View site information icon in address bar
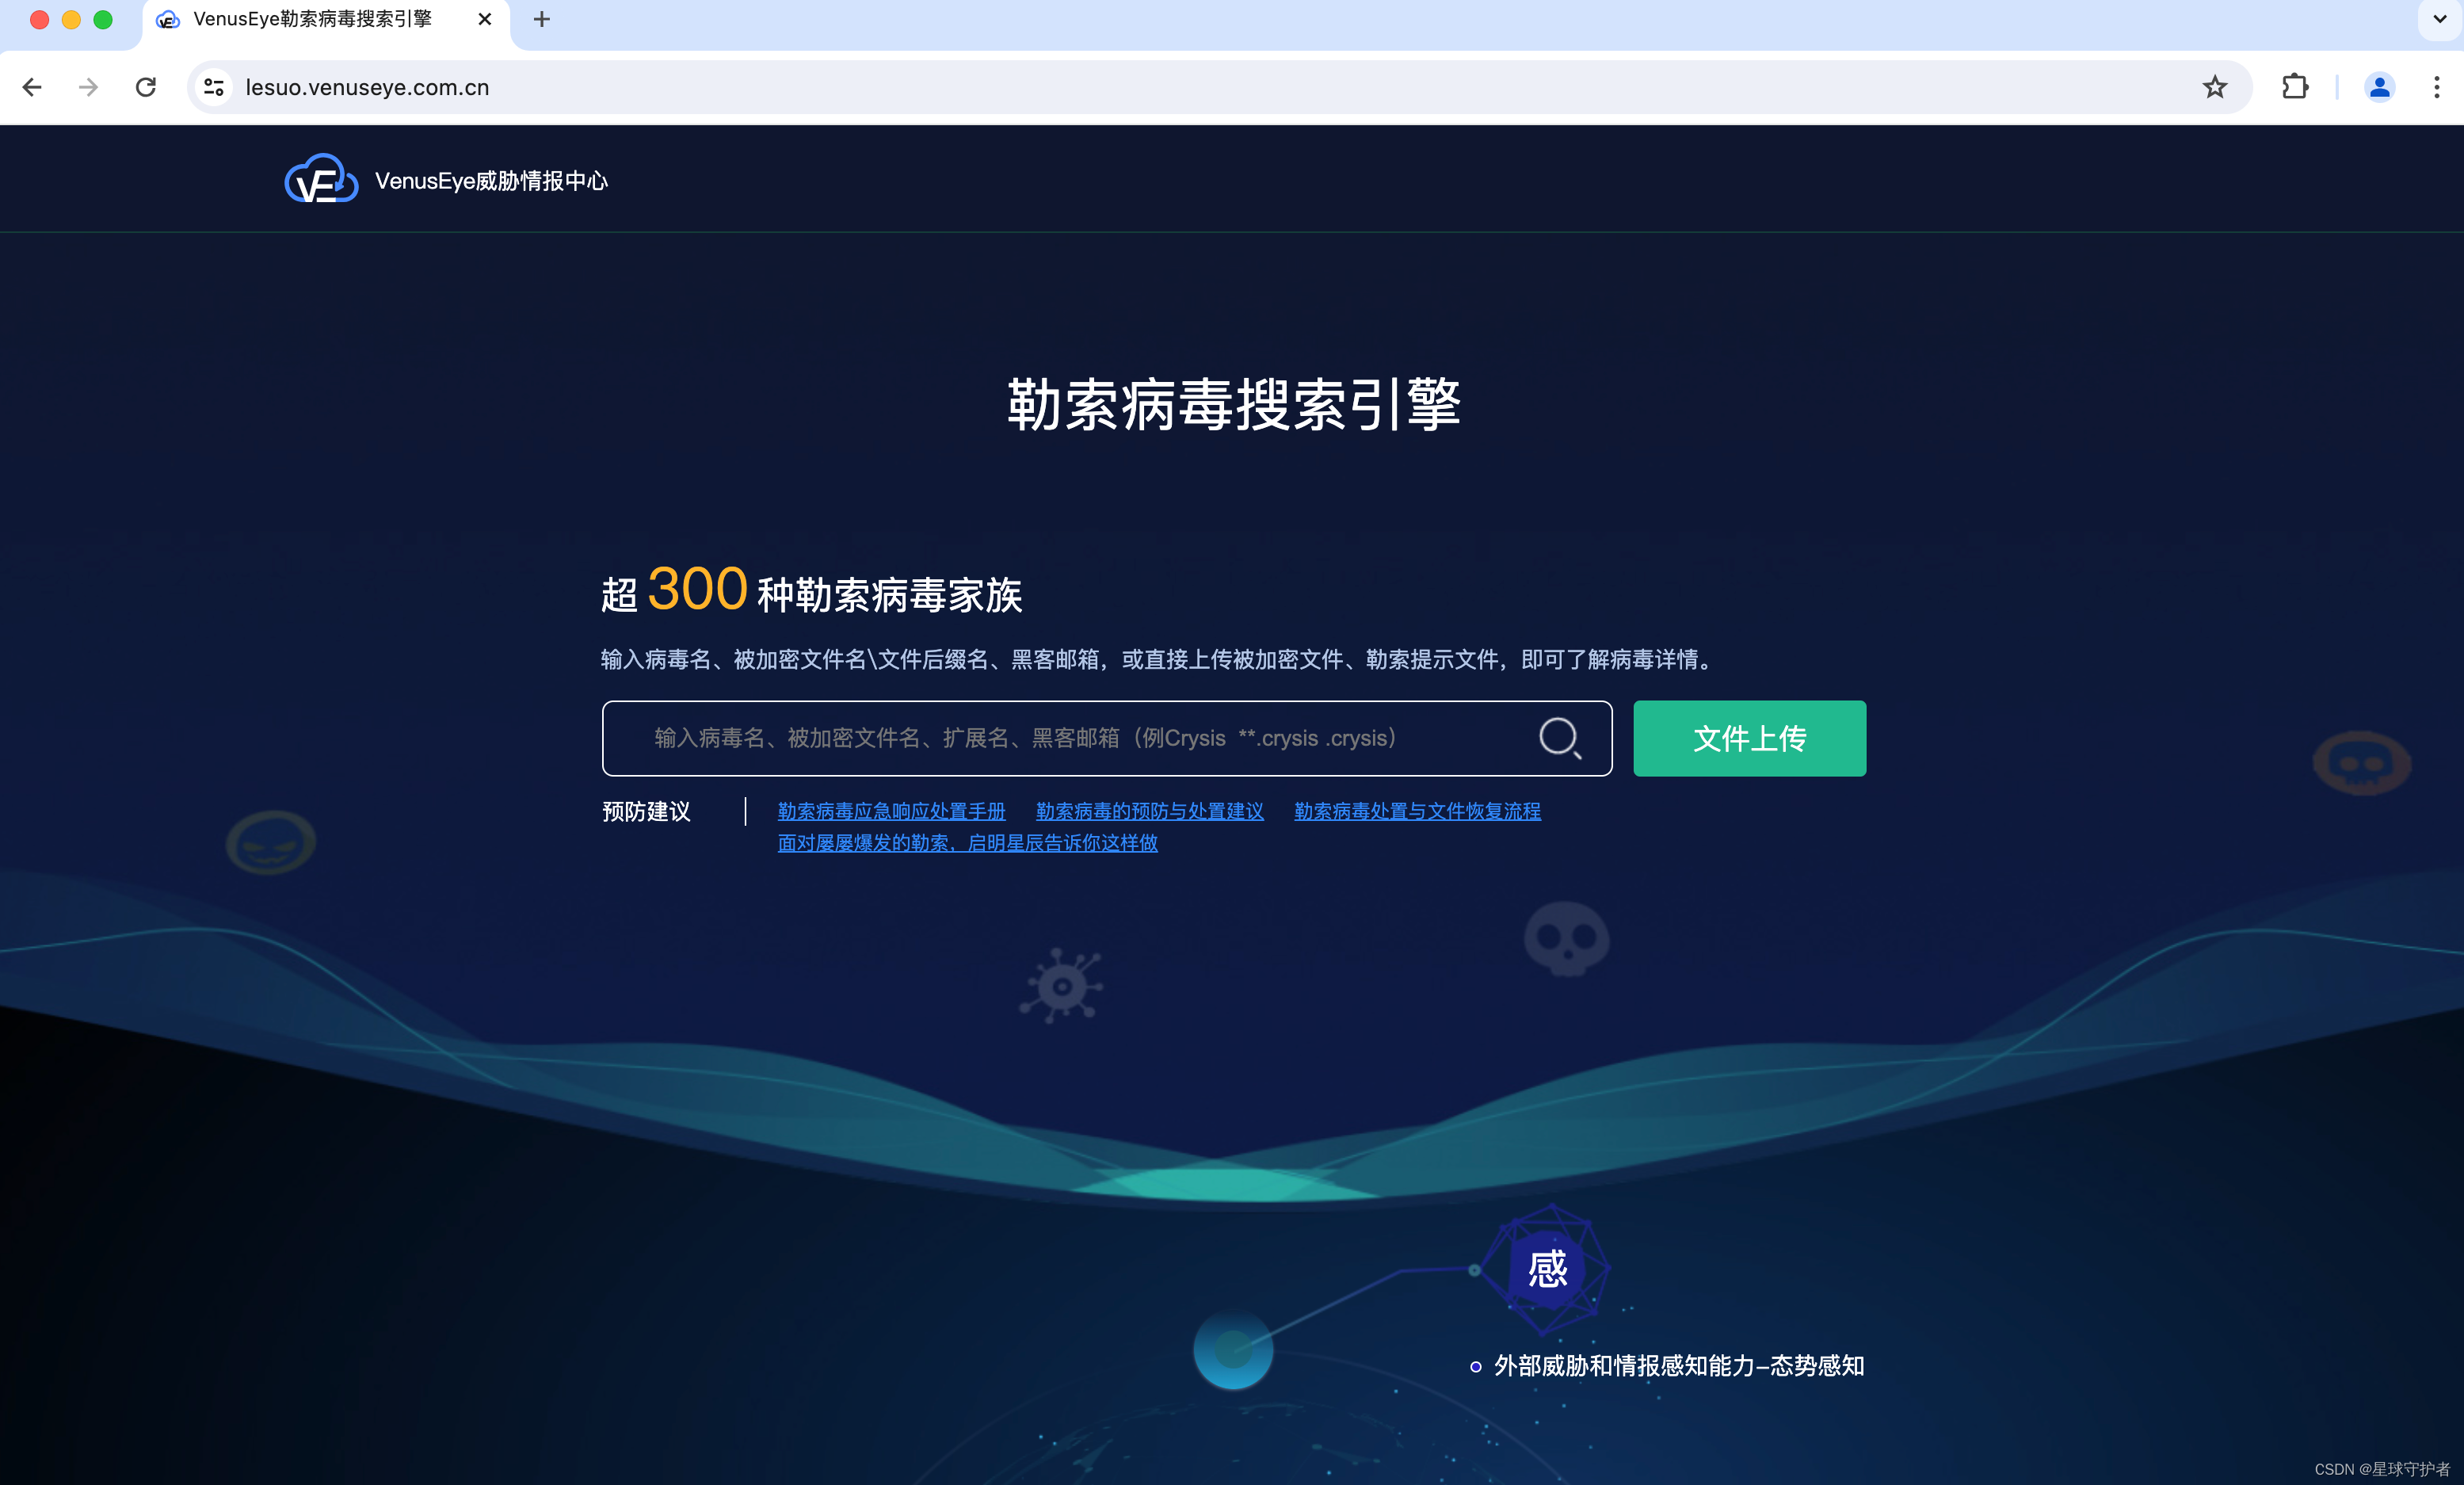This screenshot has height=1485, width=2464. click(214, 87)
